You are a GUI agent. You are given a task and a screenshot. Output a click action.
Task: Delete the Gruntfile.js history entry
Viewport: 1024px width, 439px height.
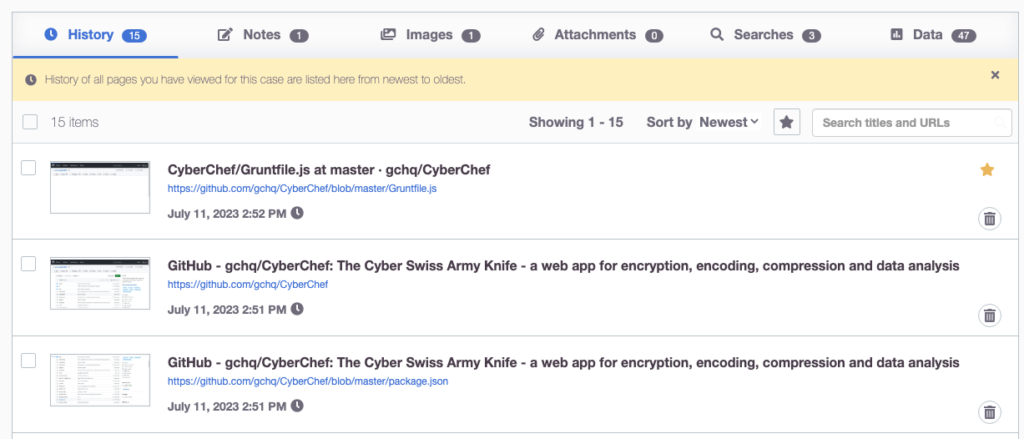click(989, 219)
